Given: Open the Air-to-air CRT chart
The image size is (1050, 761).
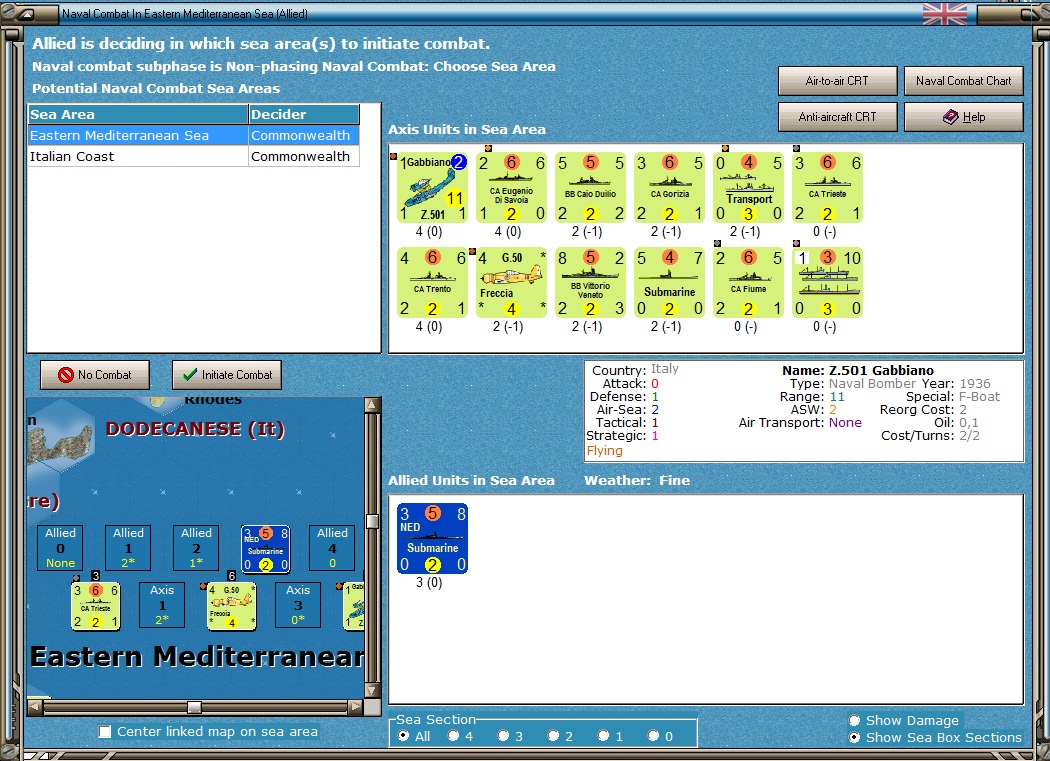Looking at the screenshot, I should [x=837, y=81].
